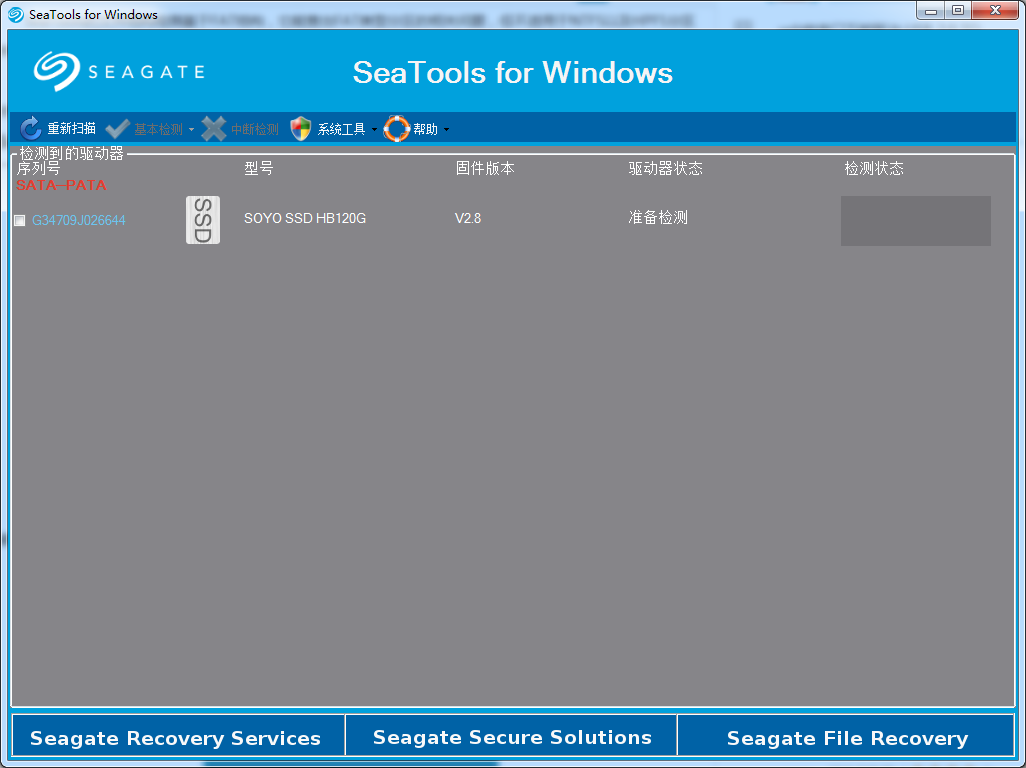Open the 系统工具 menu
Screen dimensions: 1026x768
click(341, 128)
